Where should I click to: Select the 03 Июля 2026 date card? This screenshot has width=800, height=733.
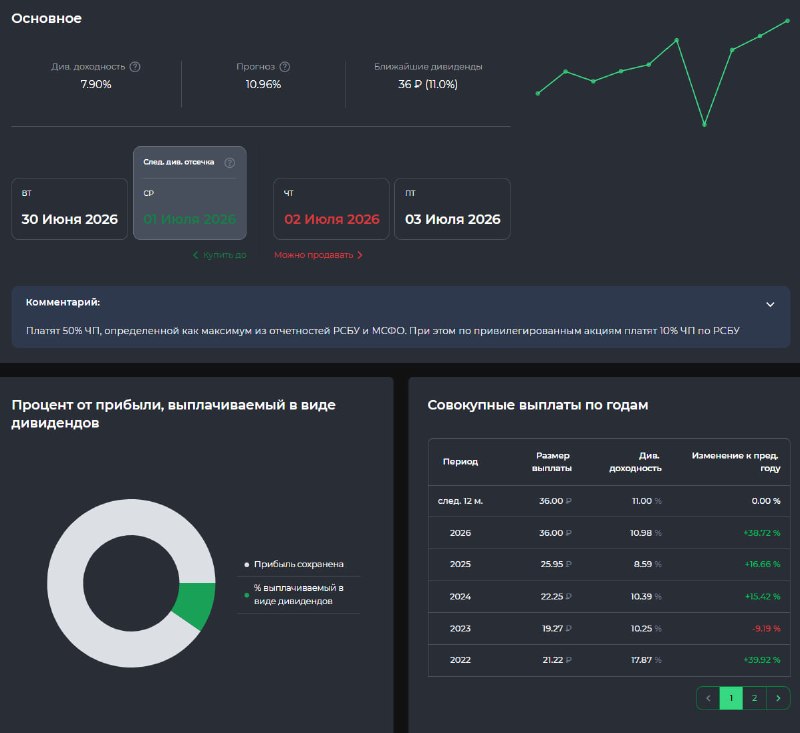(x=453, y=209)
